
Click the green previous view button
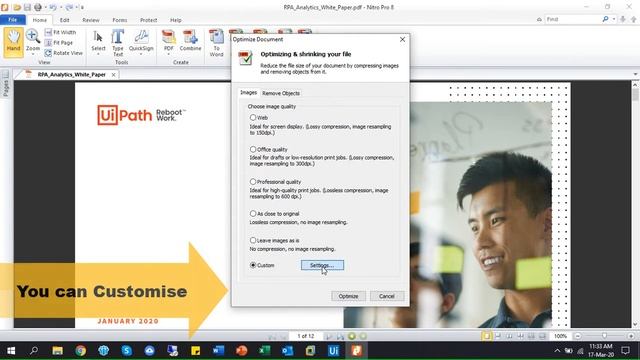pos(351,336)
